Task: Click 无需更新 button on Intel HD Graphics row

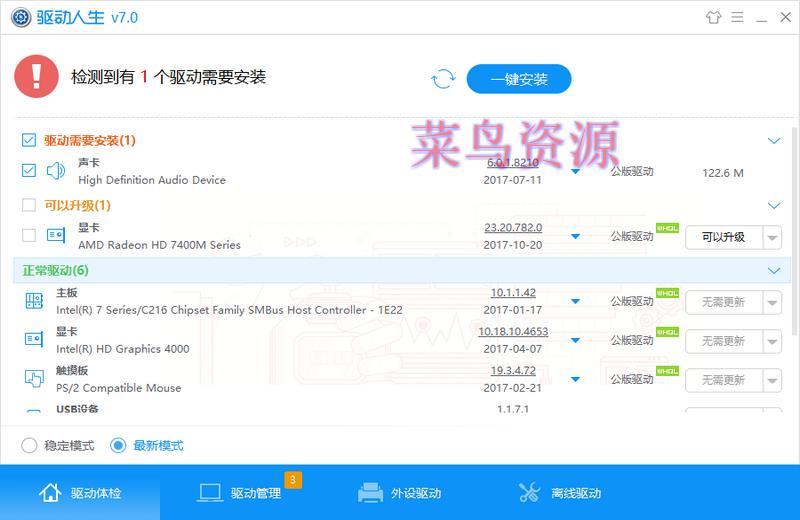Action: [724, 341]
